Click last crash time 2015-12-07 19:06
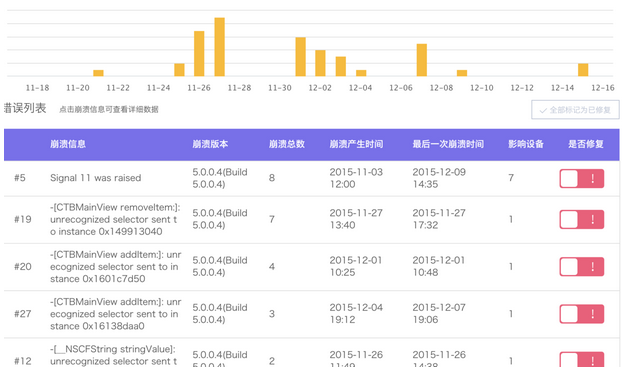 (439, 314)
